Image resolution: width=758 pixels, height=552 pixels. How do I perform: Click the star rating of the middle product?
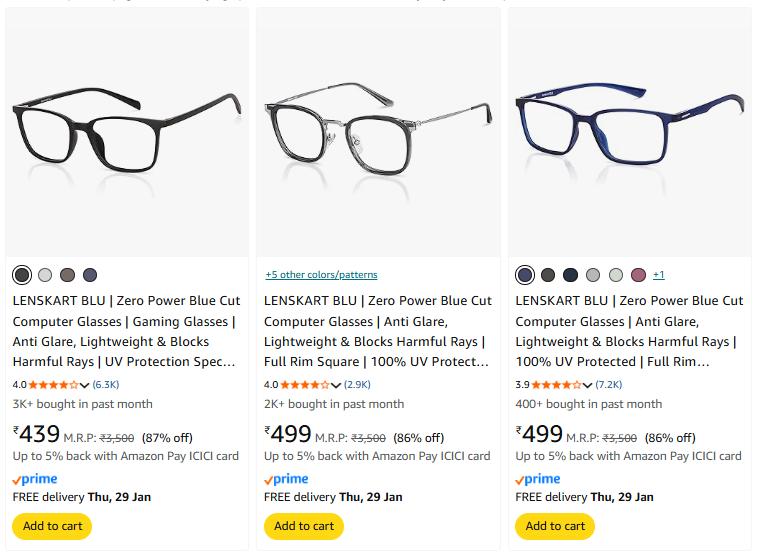[305, 385]
